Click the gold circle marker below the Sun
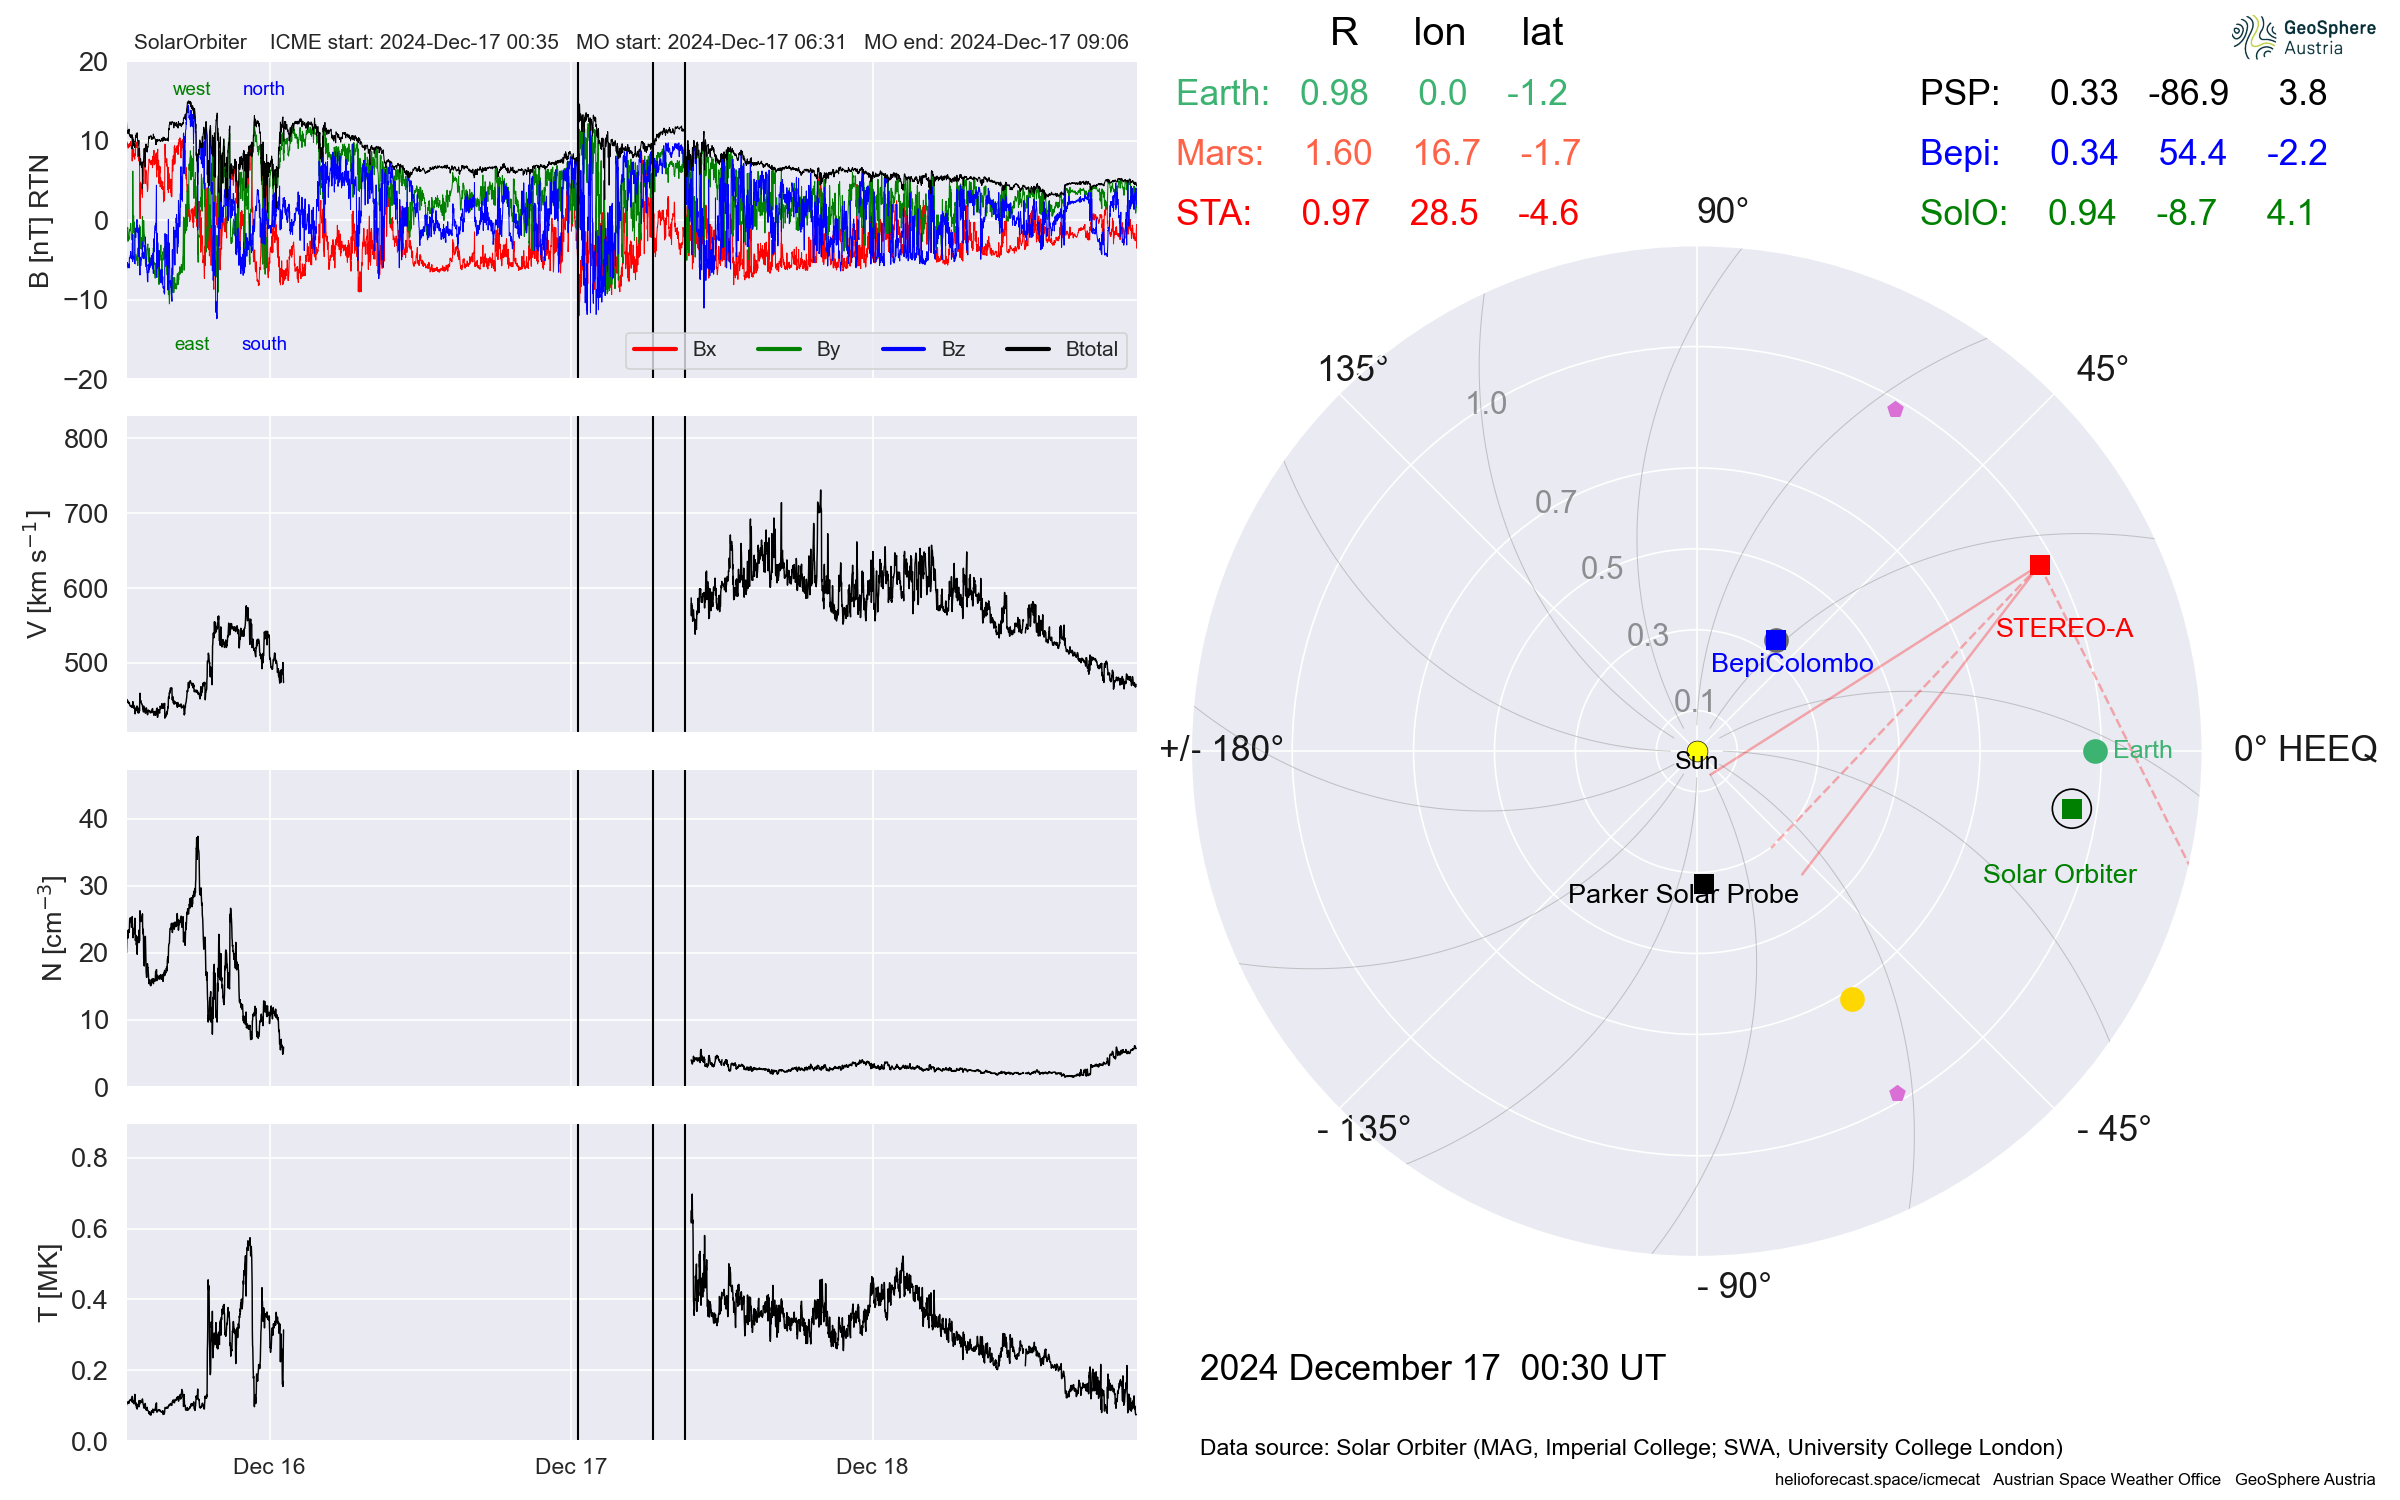 1852,999
